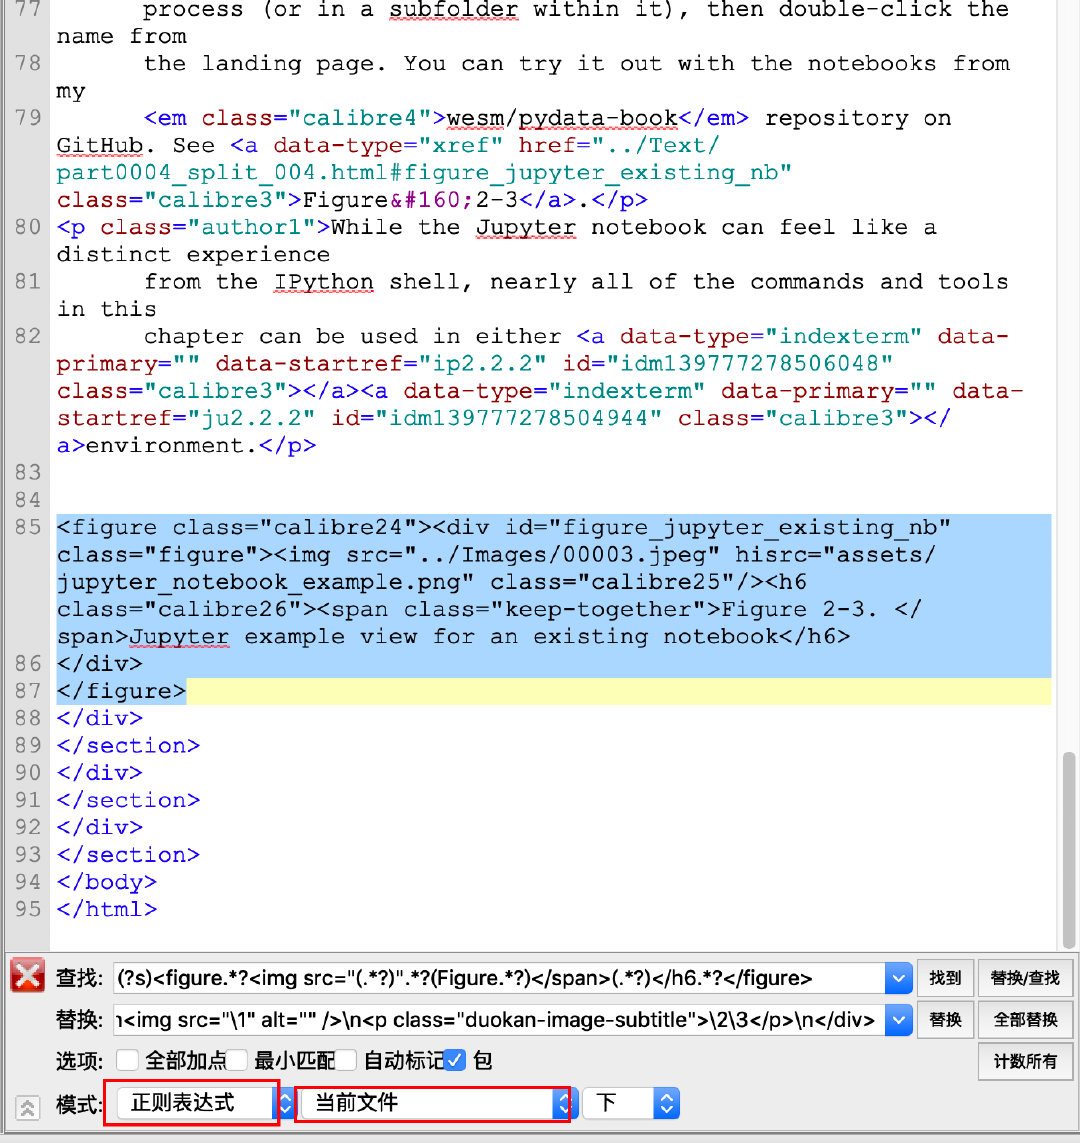Click the </figure> tag on line 87

[122, 691]
